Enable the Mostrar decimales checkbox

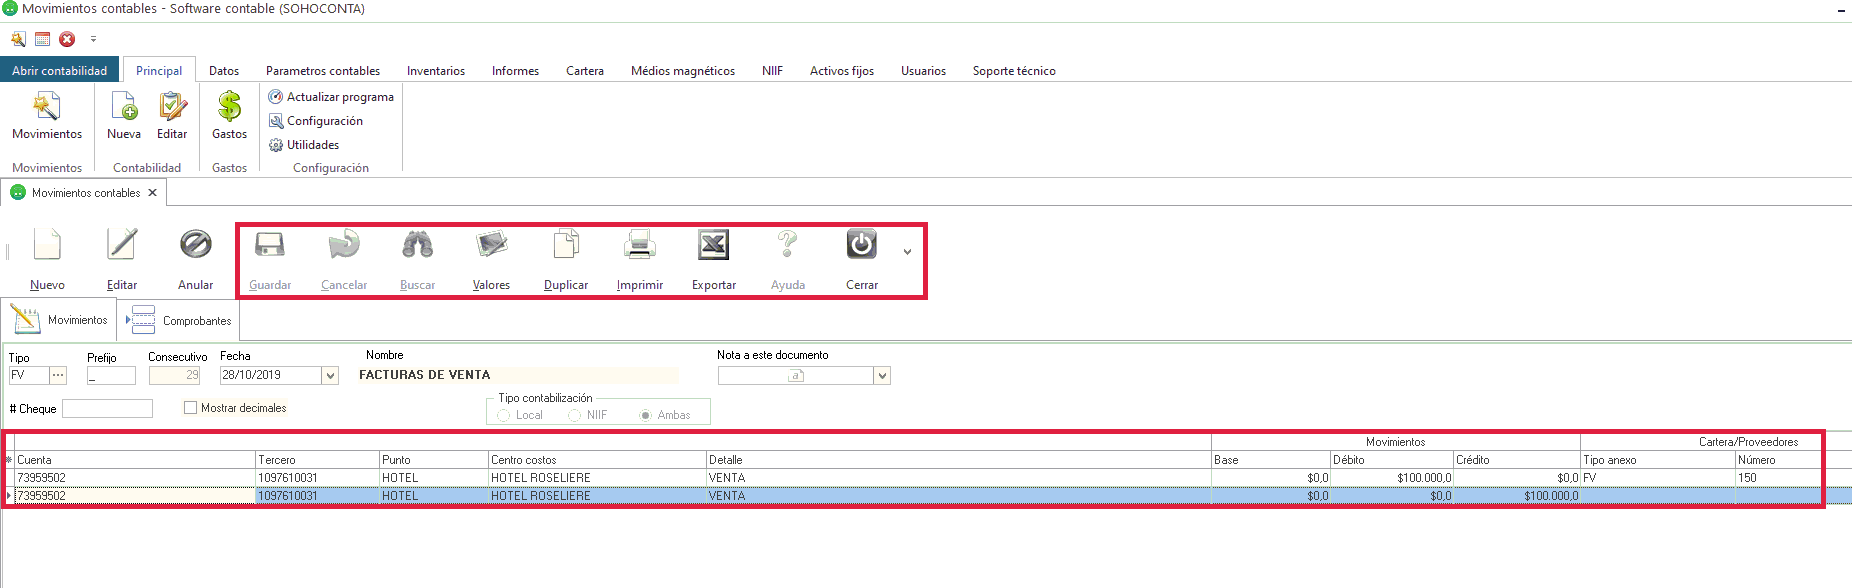pos(191,408)
